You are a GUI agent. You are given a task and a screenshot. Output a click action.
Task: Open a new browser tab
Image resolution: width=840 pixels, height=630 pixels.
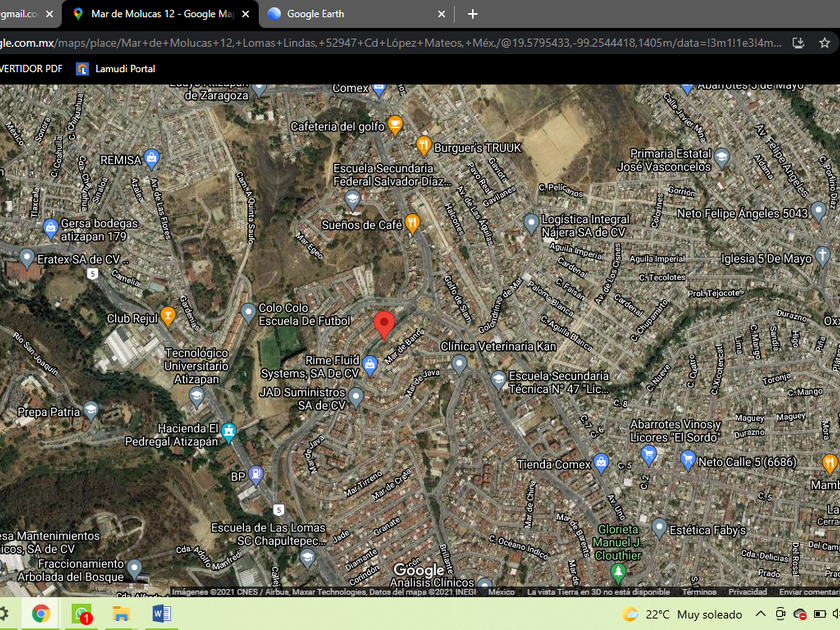472,14
